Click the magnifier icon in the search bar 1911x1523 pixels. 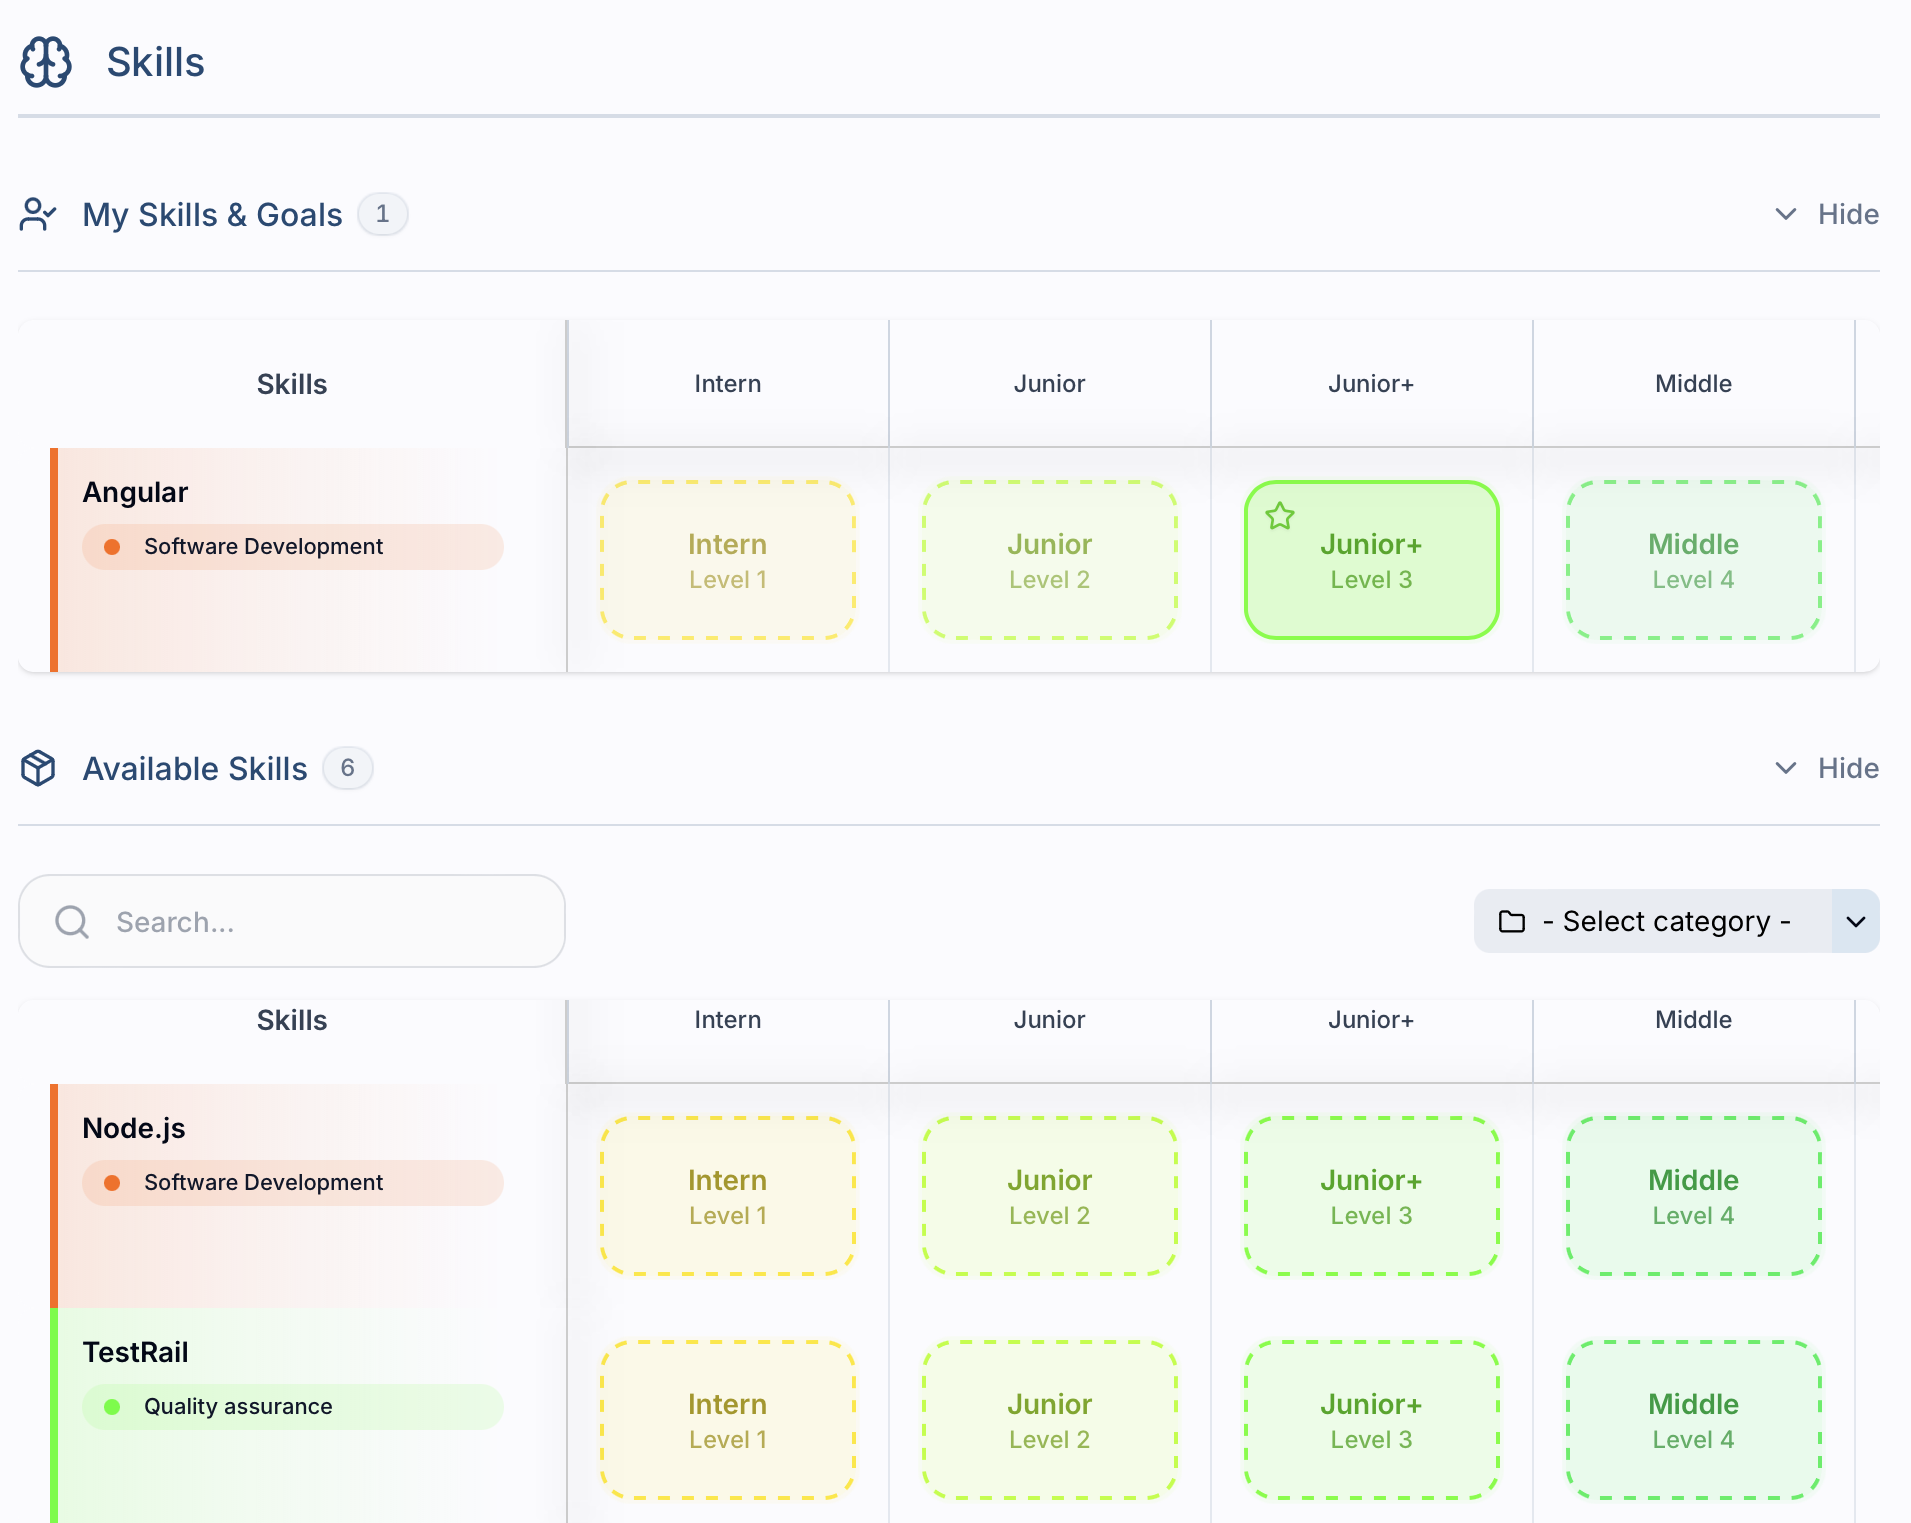pos(70,921)
